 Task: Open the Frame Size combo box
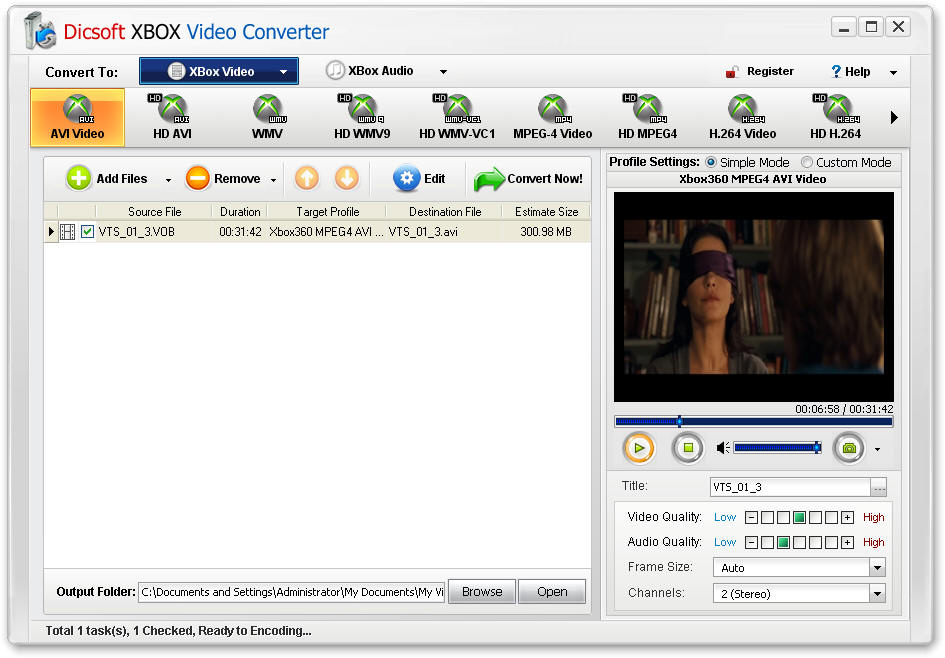799,568
